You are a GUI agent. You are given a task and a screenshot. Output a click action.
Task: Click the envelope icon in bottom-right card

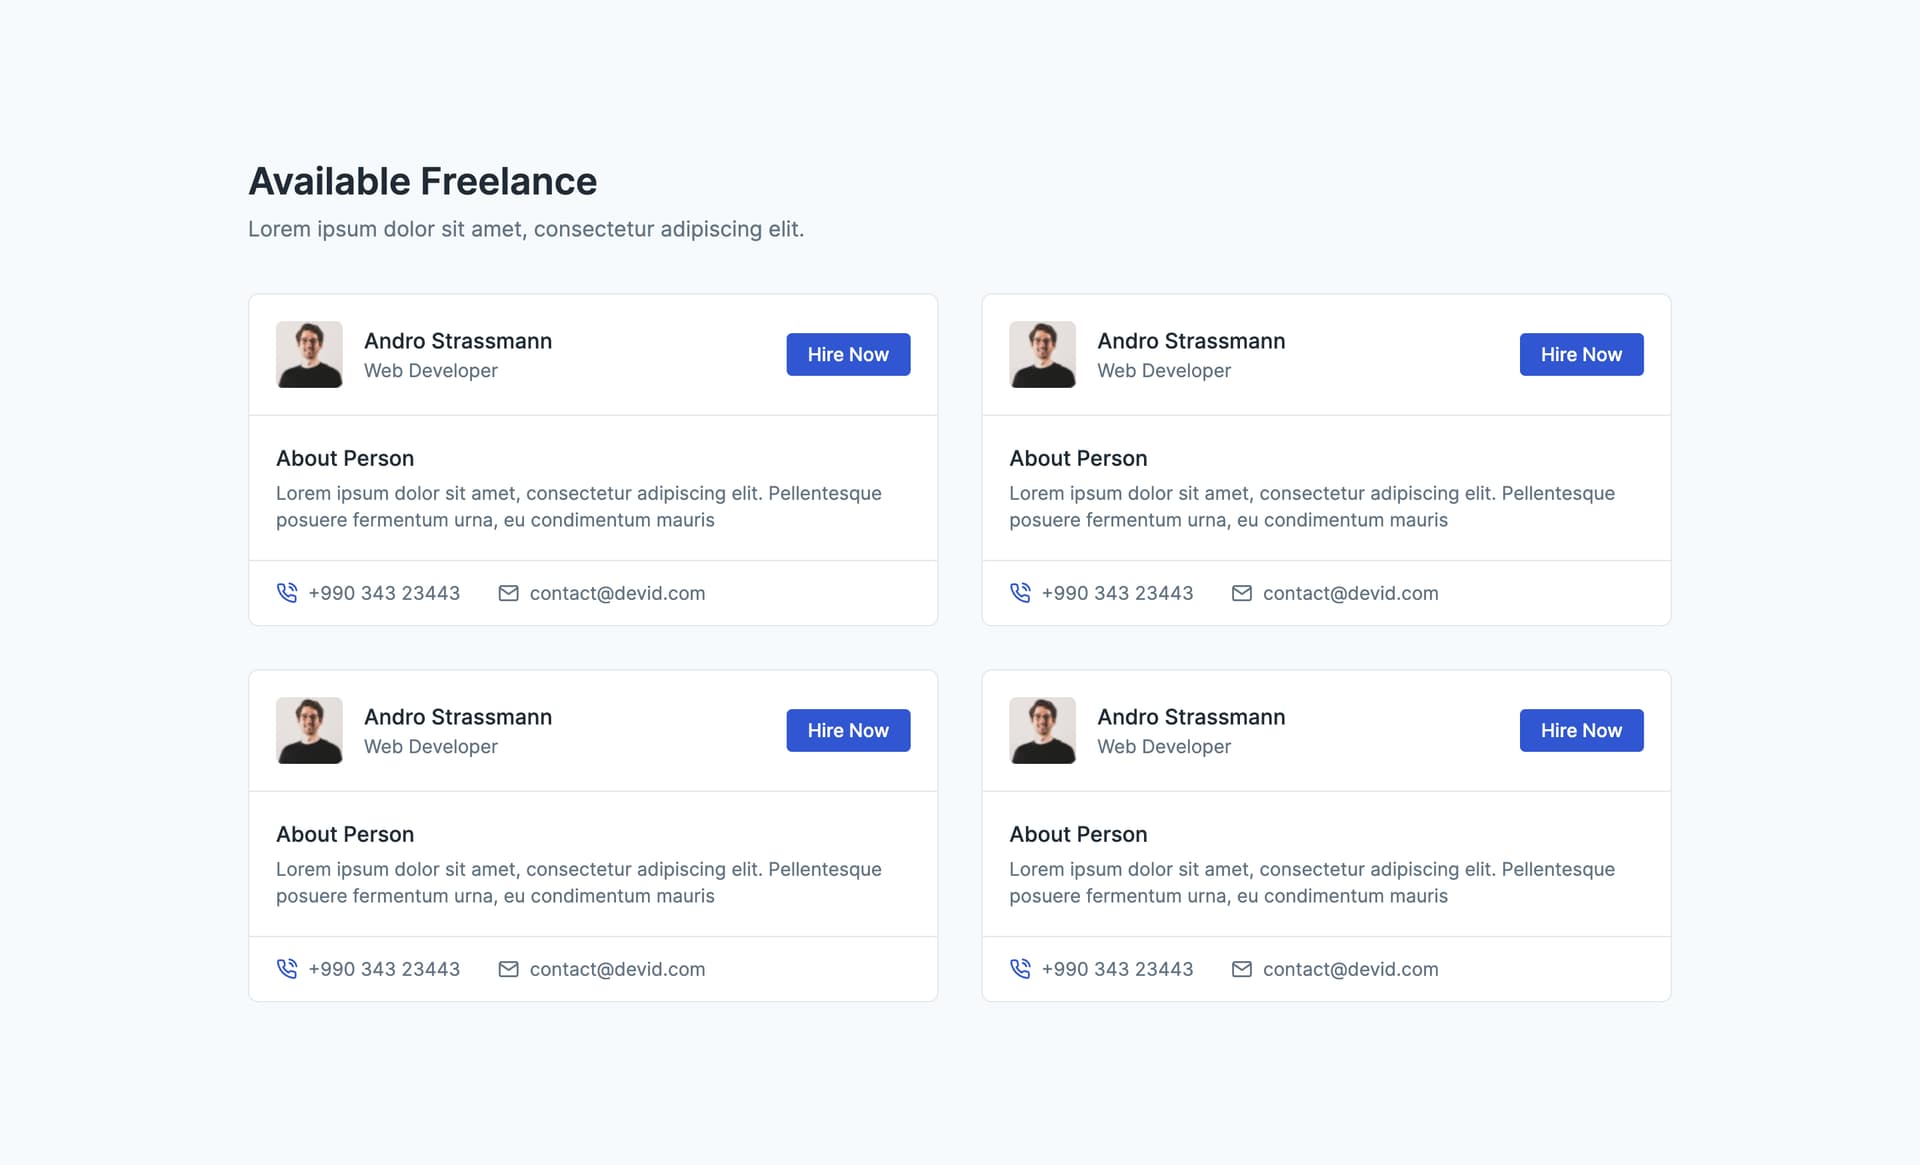[x=1241, y=969]
